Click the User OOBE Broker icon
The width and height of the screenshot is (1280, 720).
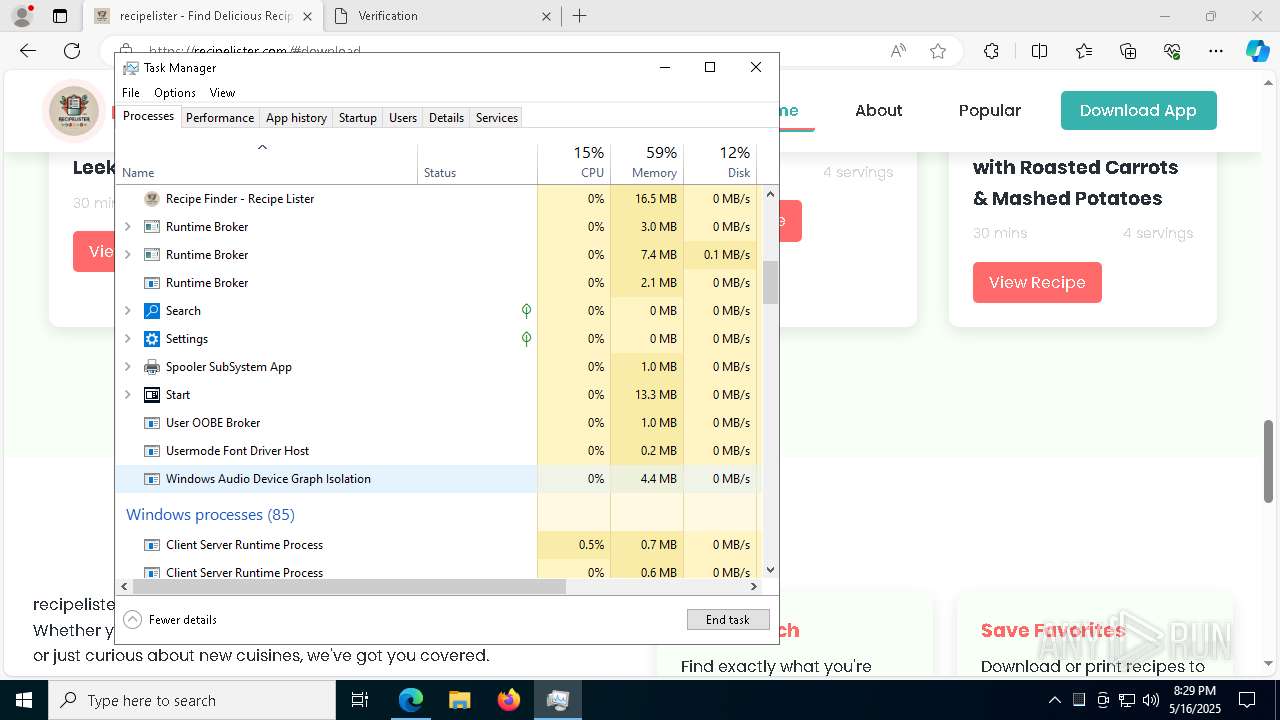(152, 423)
